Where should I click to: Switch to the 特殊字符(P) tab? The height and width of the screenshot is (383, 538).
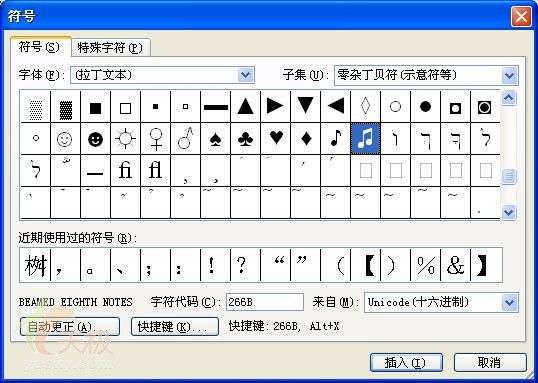[110, 48]
